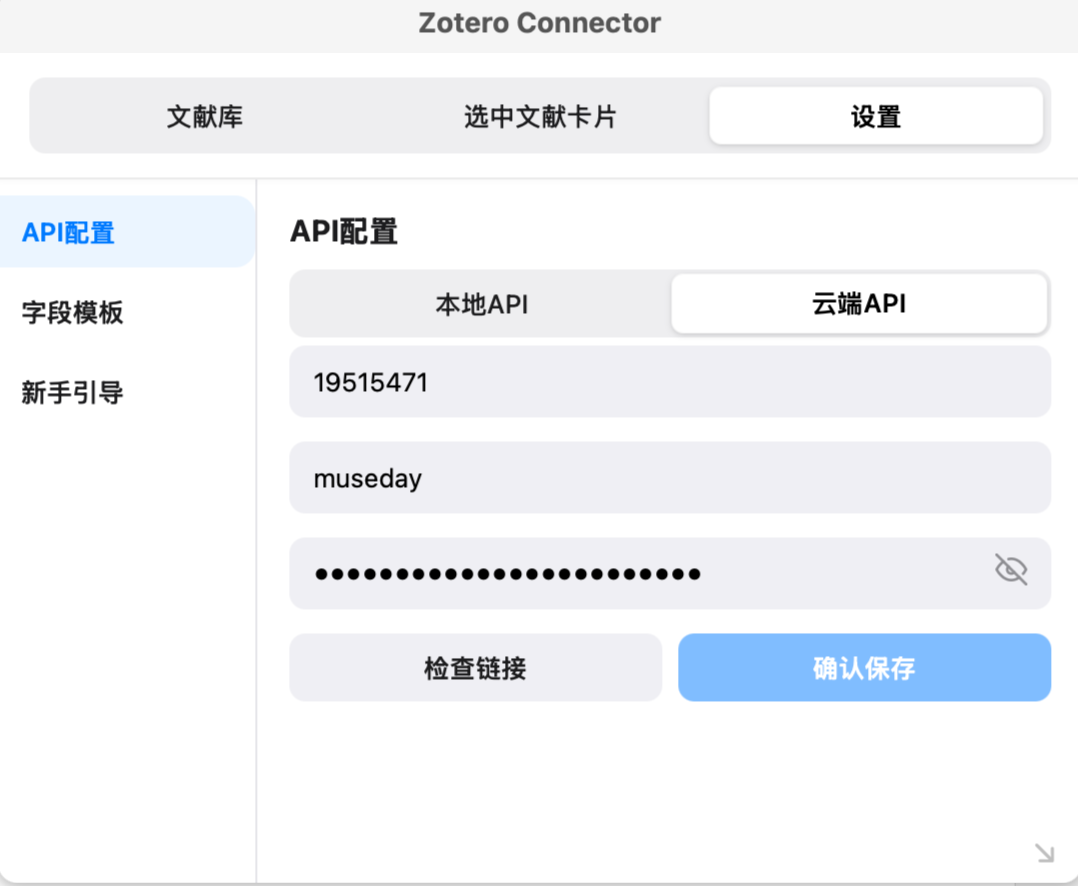
Task: Focus the user ID field containing 19515471
Action: 668,382
